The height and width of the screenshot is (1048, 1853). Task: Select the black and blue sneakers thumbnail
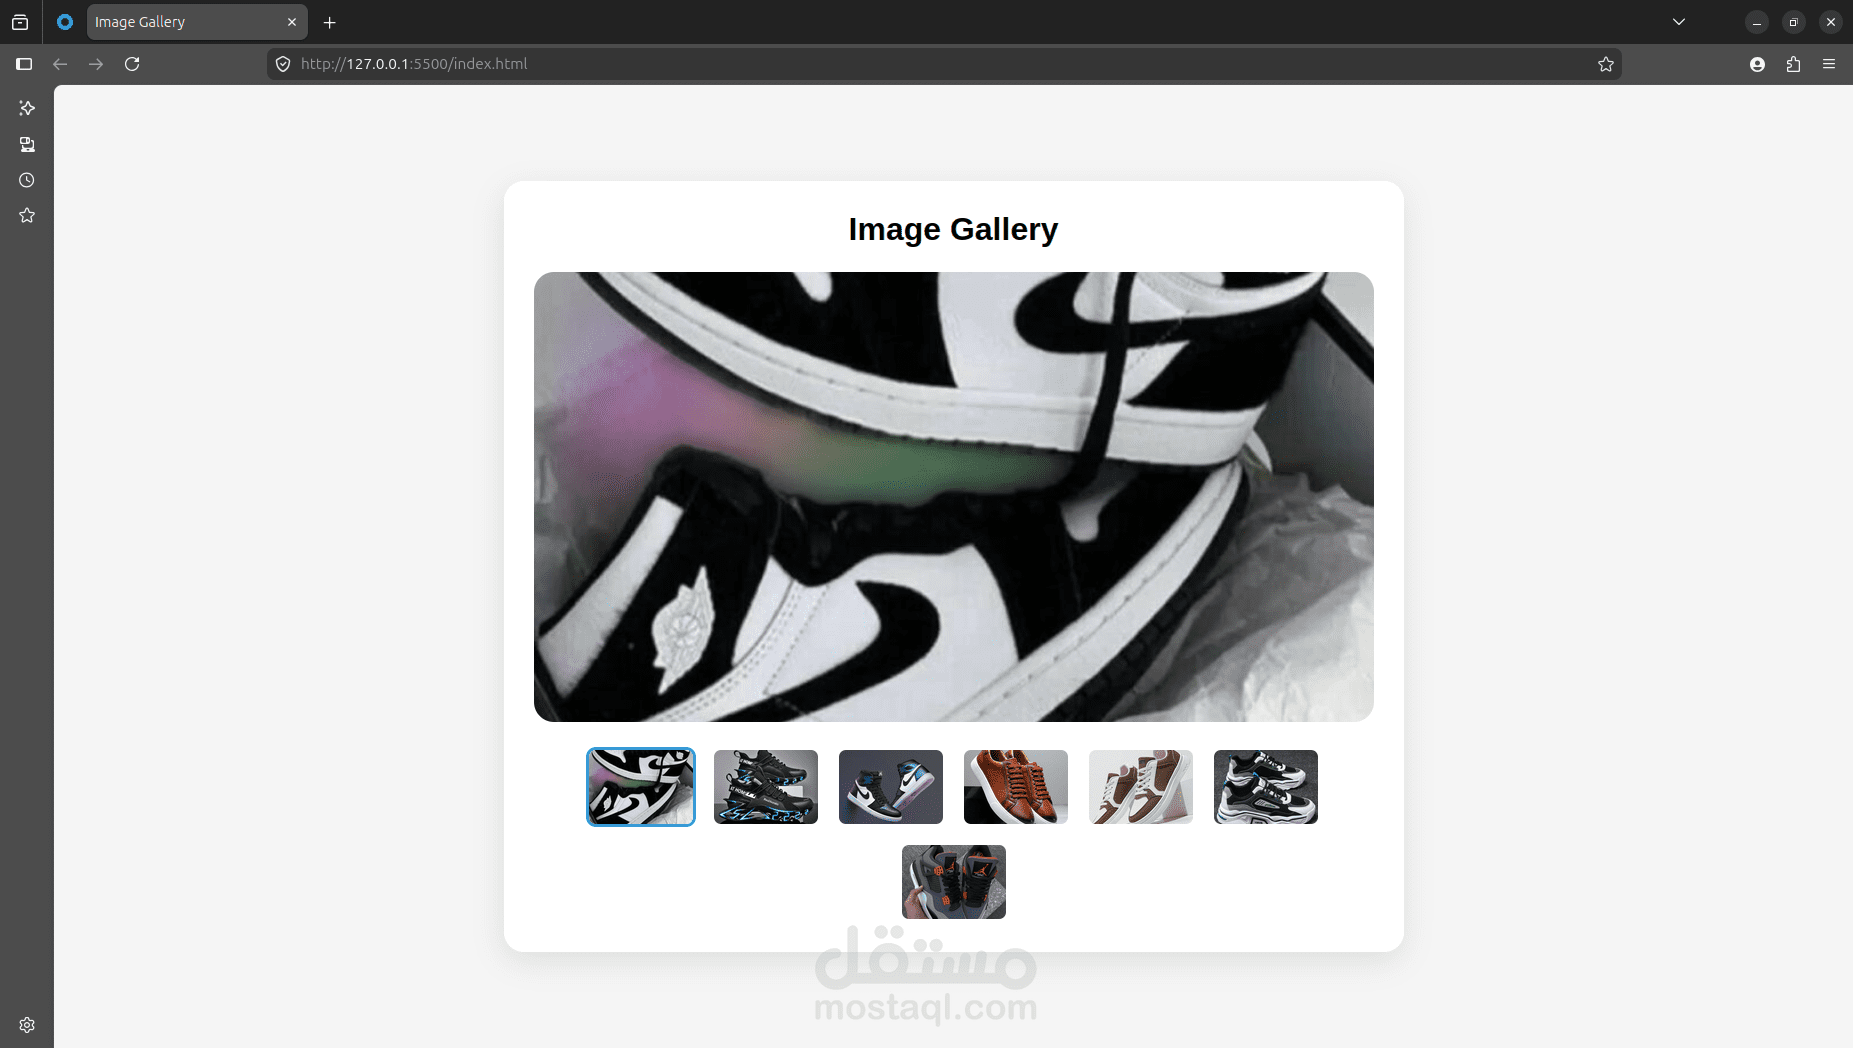pos(766,787)
